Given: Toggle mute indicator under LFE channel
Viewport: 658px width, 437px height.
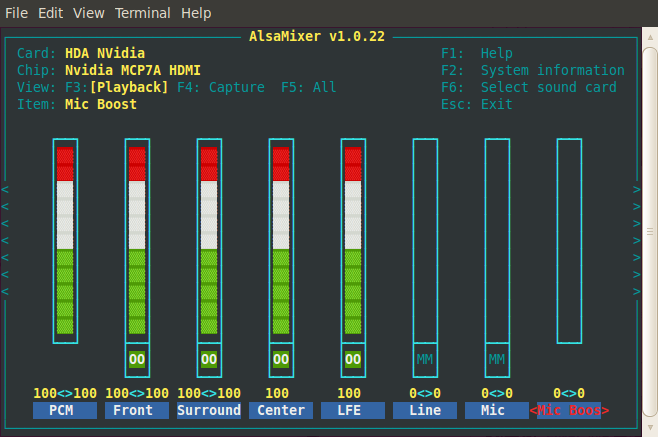Looking at the screenshot, I should click(x=353, y=358).
